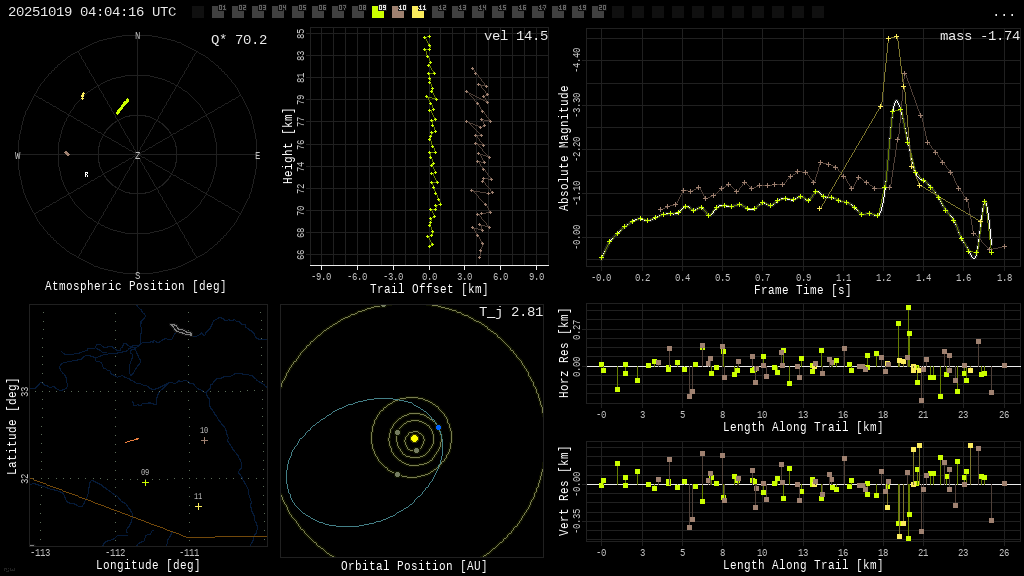This screenshot has width=1024, height=576.
Task: Click the blue Earth dot on orbit
Action: pos(438,427)
